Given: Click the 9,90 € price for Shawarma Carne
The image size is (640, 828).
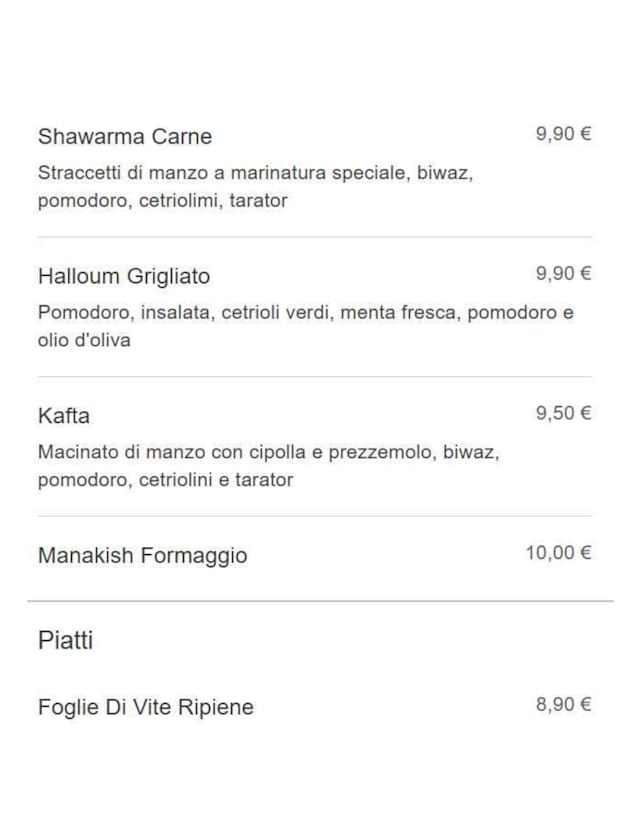Looking at the screenshot, I should click(x=564, y=134).
